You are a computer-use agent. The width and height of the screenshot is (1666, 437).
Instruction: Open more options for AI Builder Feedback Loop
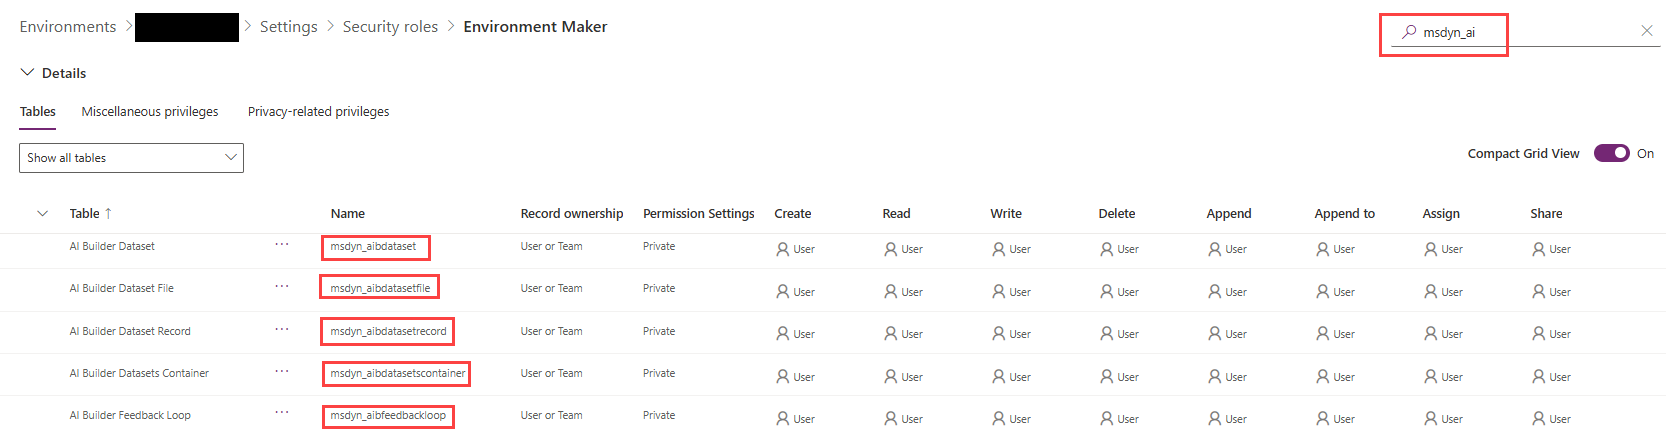[282, 414]
